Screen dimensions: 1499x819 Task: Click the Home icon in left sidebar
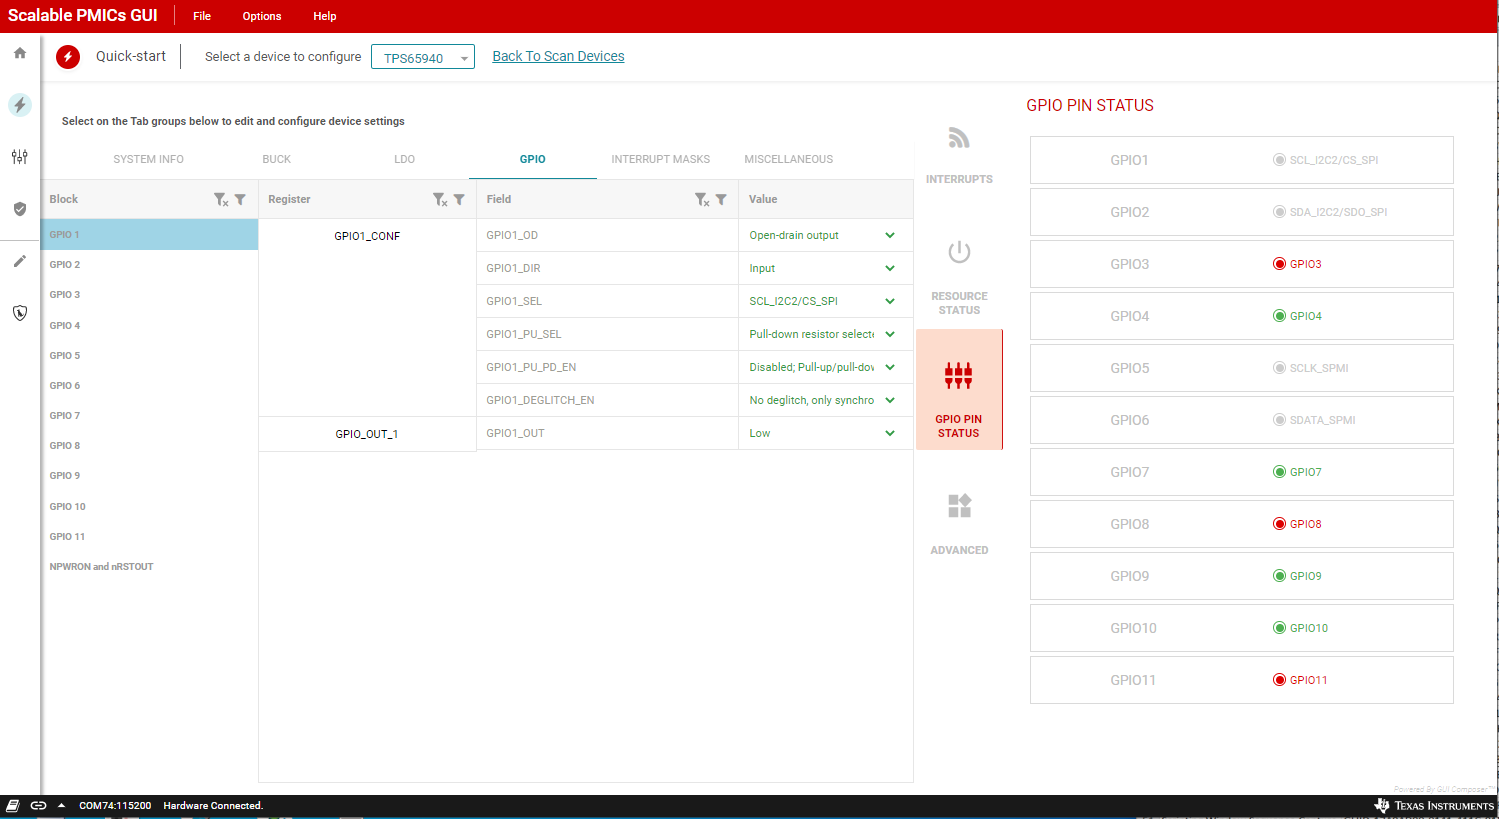(20, 53)
